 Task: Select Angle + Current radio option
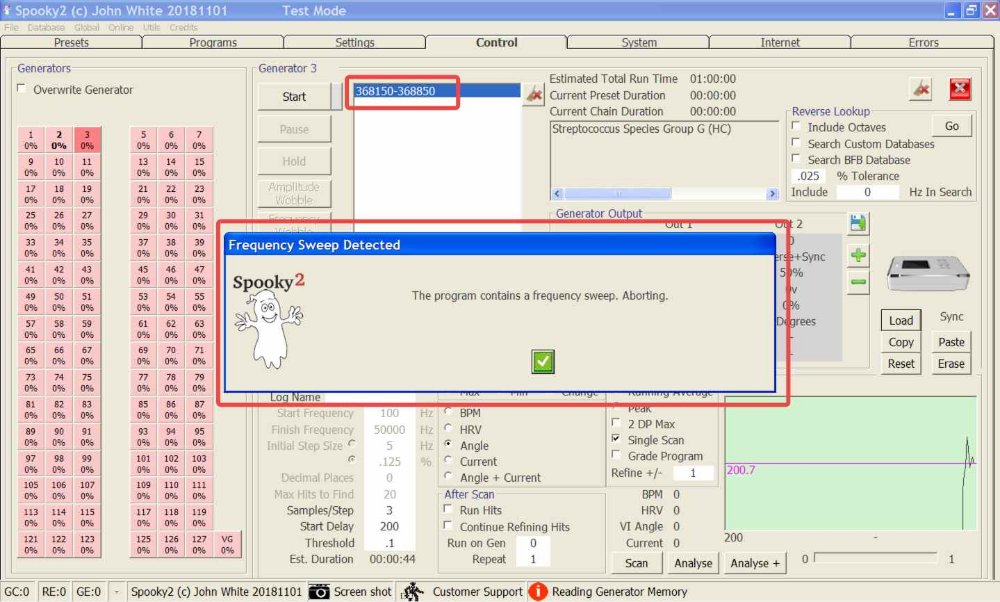pos(448,476)
